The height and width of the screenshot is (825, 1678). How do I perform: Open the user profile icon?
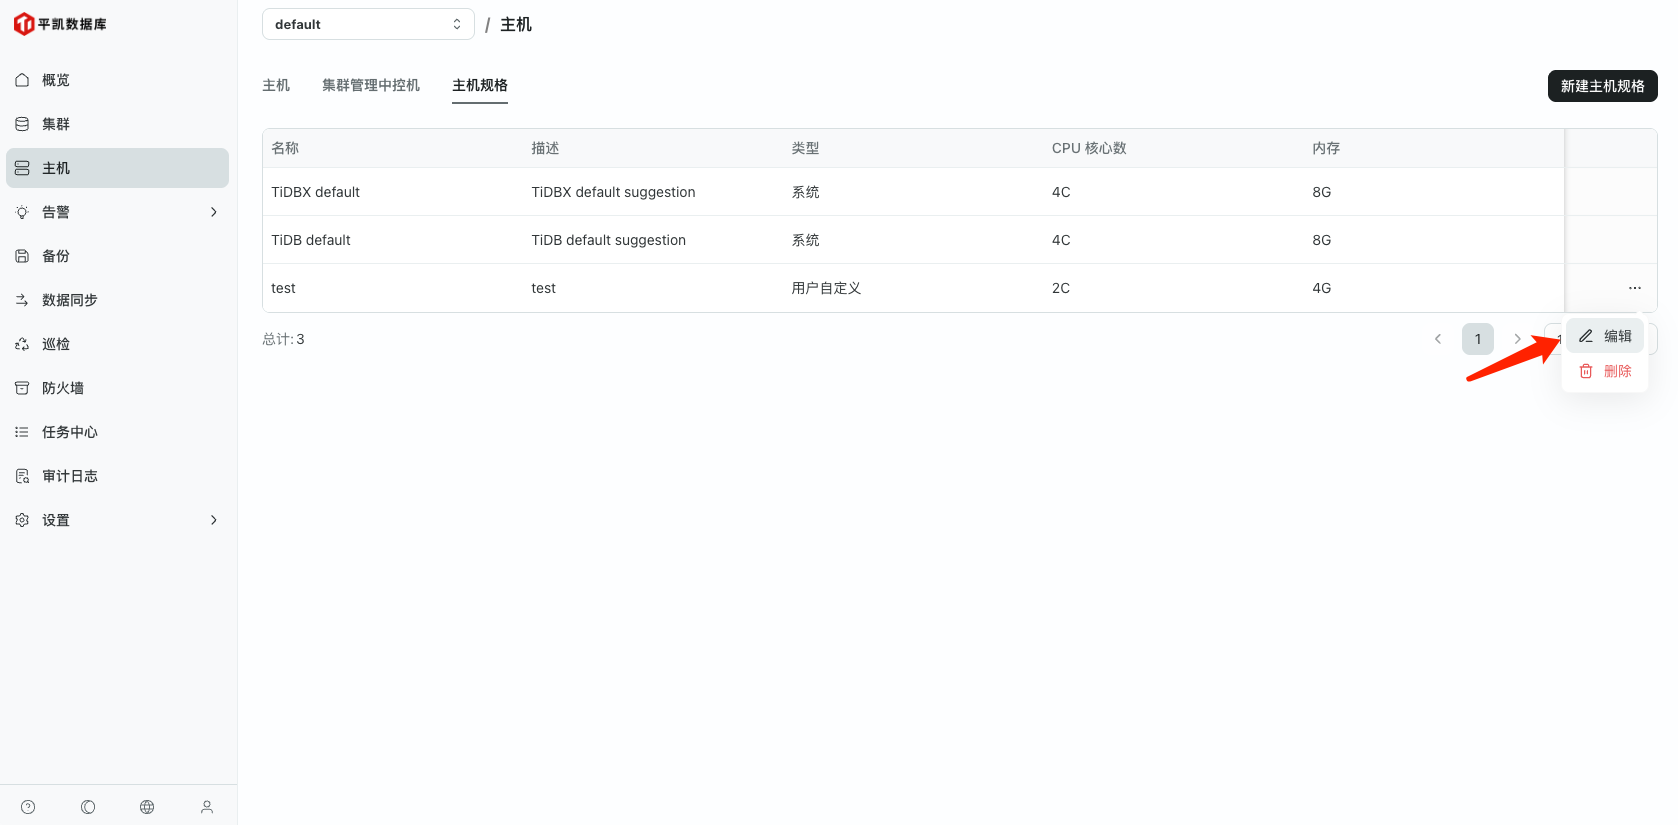(x=207, y=807)
